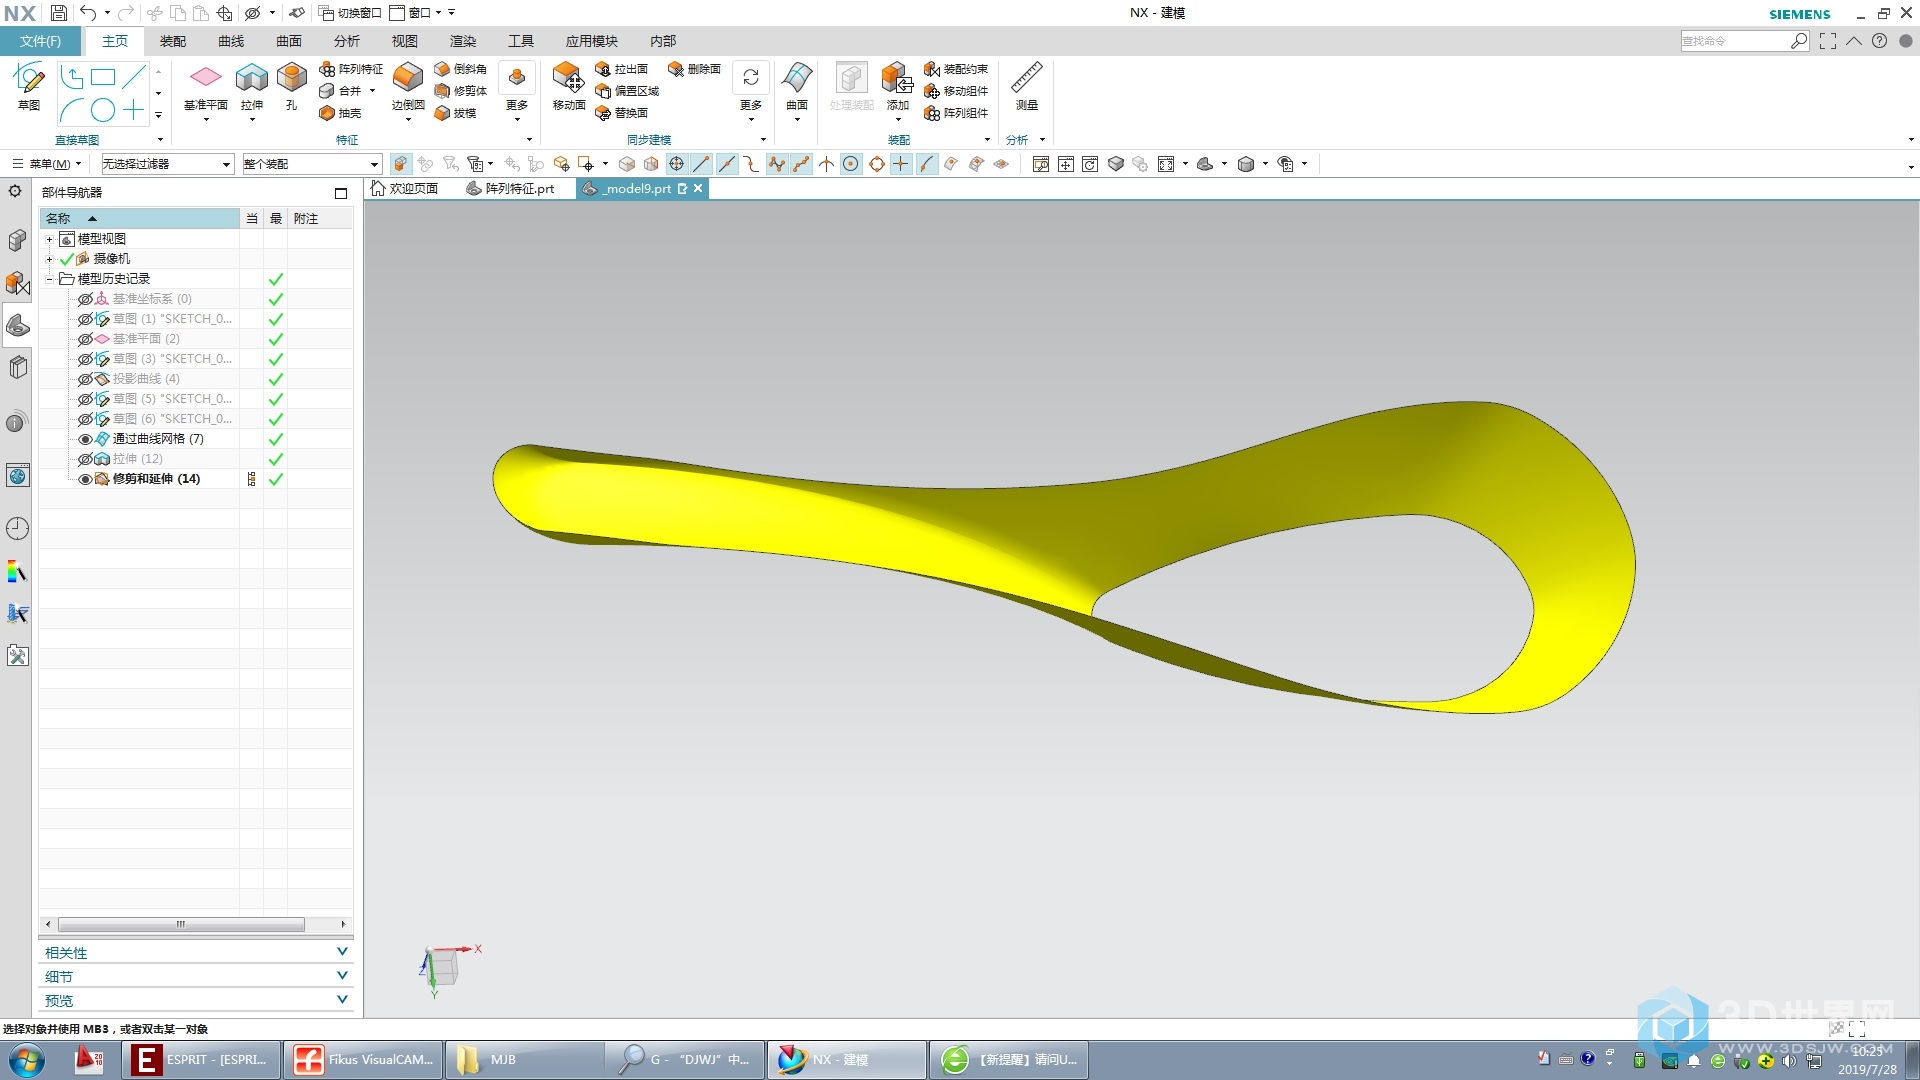Select the circle sketch tool
Viewport: 1920px width, 1080px height.
pyautogui.click(x=102, y=110)
